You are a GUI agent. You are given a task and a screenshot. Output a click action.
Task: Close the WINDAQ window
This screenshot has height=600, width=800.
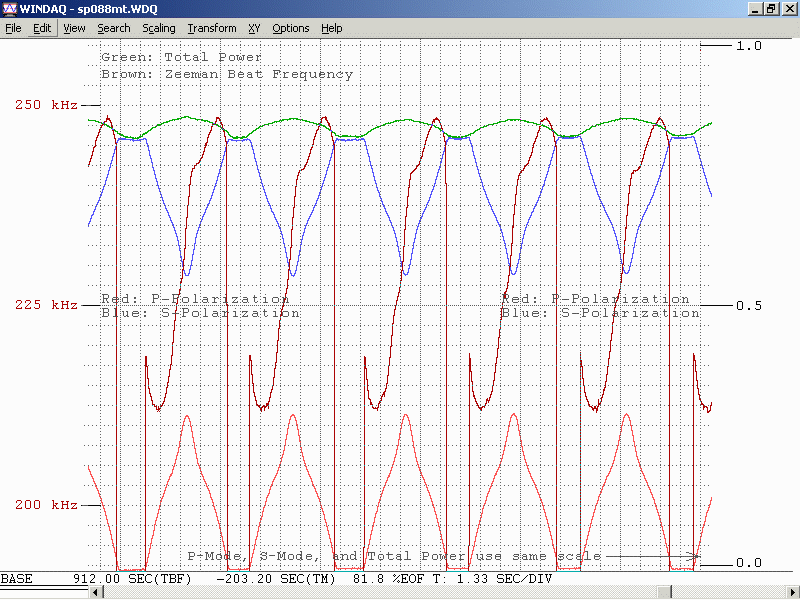(x=788, y=8)
